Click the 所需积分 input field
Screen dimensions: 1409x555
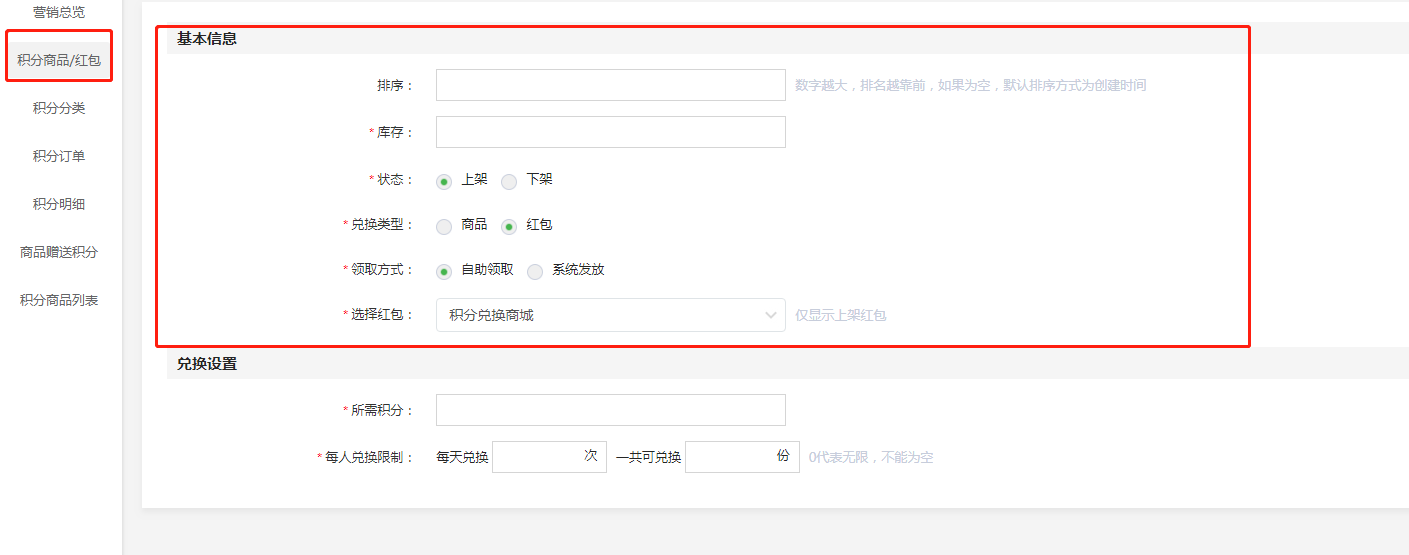click(x=611, y=410)
